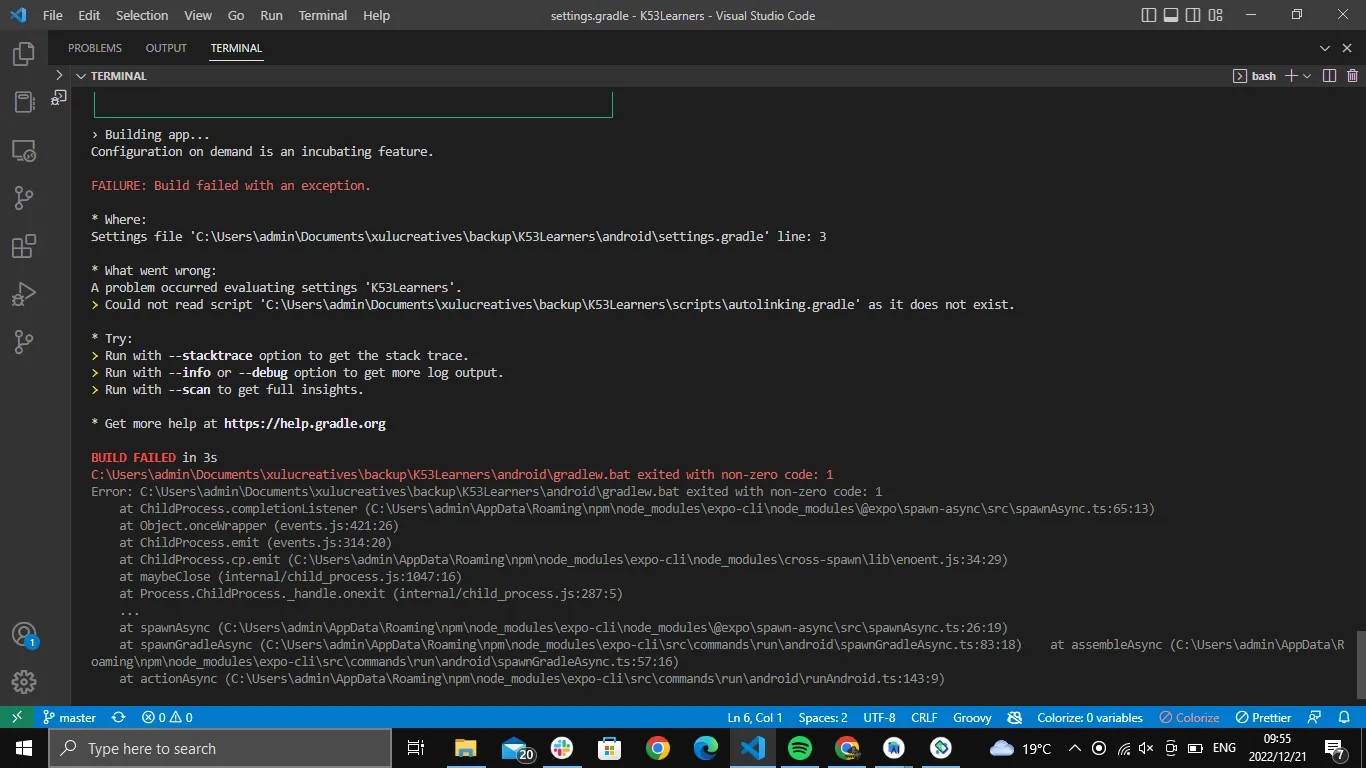
Task: Open the Remote Explorer view
Action: tap(24, 150)
